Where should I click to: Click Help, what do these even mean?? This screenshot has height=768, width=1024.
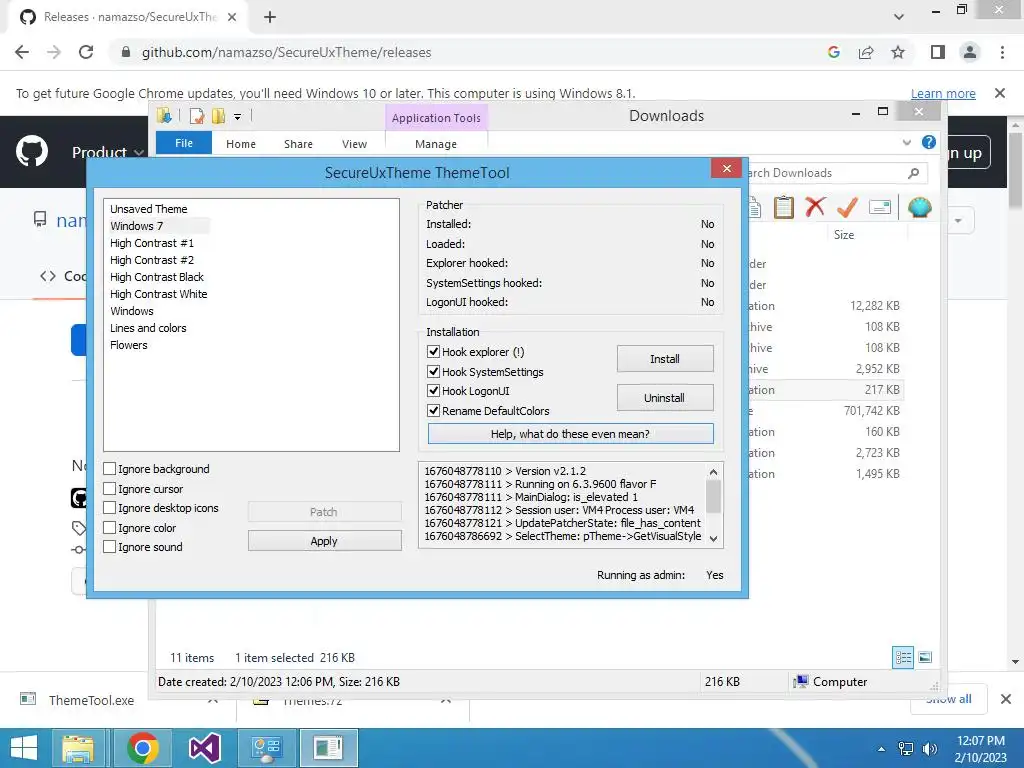pyautogui.click(x=570, y=434)
